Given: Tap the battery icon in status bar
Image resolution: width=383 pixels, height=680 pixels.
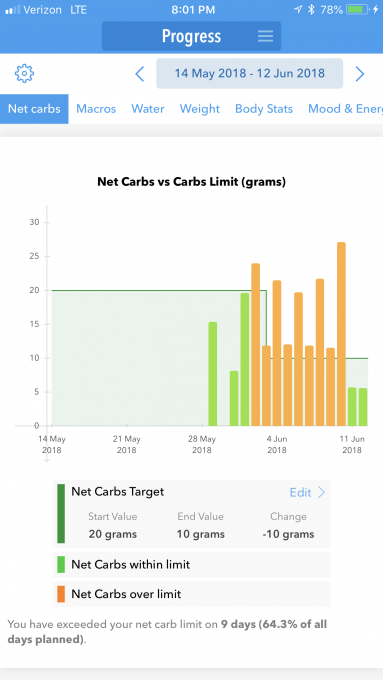Looking at the screenshot, I should click(359, 10).
